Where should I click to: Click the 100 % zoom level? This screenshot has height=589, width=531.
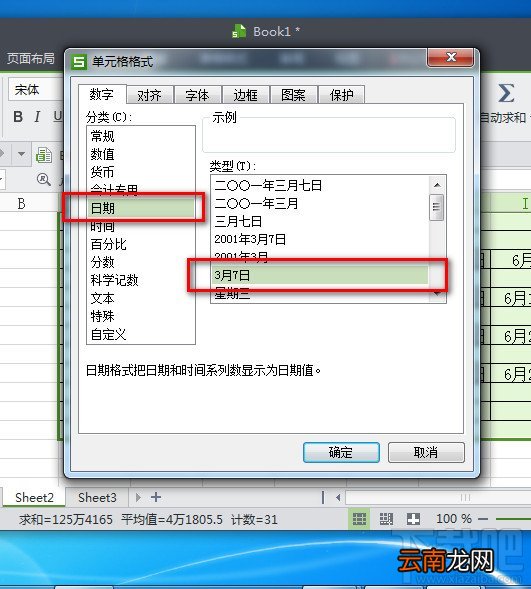click(454, 519)
